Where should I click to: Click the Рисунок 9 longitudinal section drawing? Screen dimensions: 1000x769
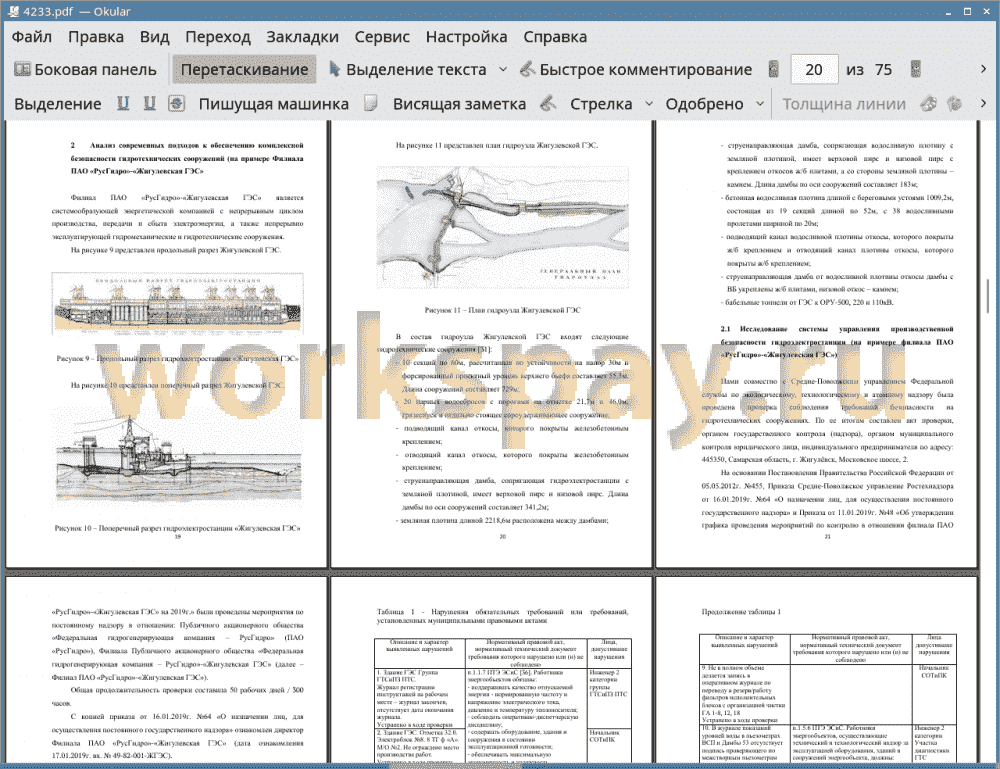(x=177, y=303)
